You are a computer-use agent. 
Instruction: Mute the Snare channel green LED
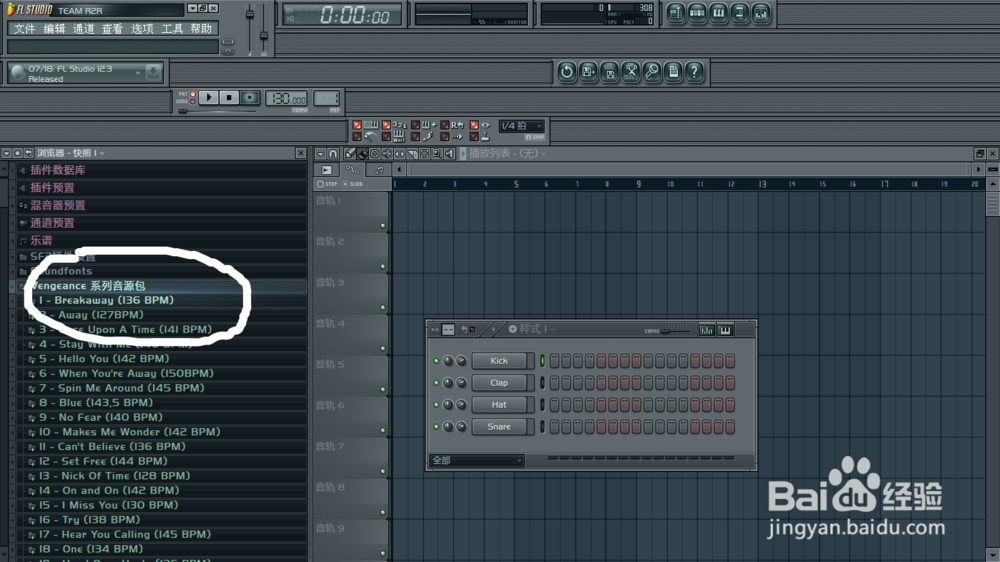tap(436, 427)
